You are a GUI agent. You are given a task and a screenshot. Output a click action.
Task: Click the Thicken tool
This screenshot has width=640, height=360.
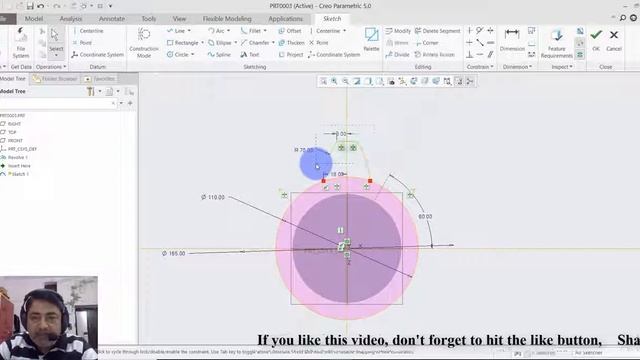(291, 43)
